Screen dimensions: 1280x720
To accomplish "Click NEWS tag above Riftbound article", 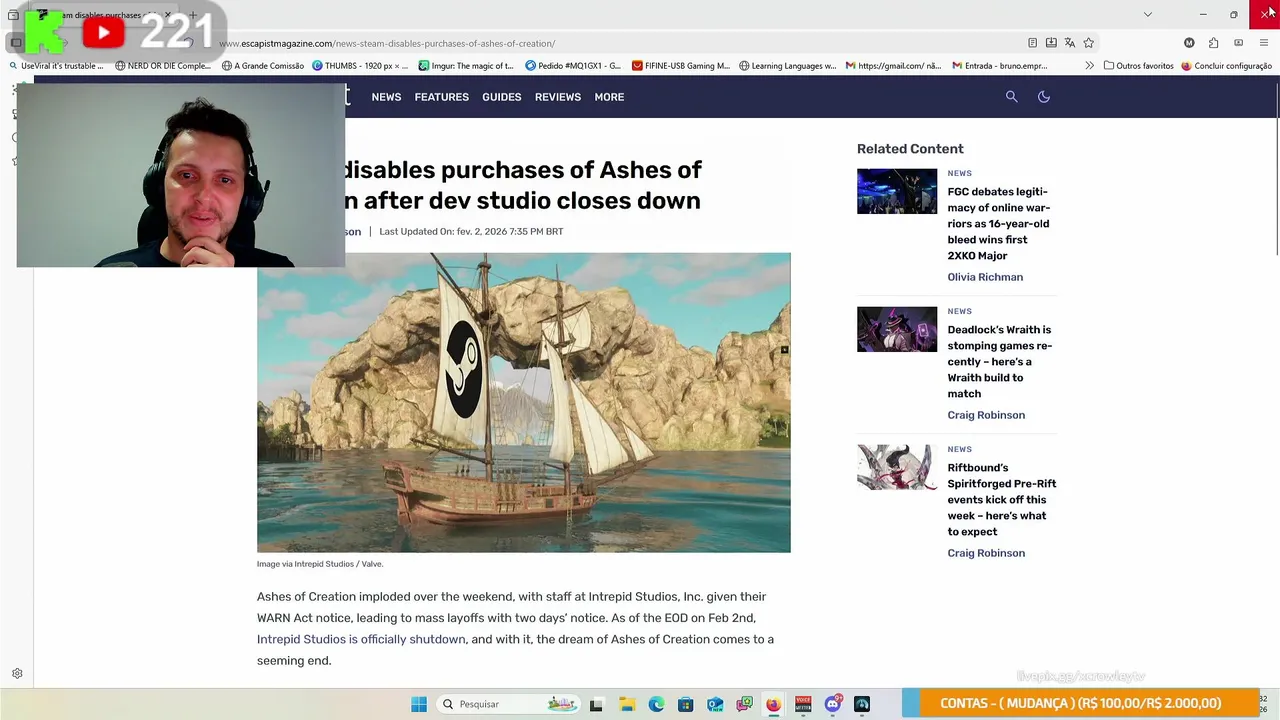I will [959, 449].
